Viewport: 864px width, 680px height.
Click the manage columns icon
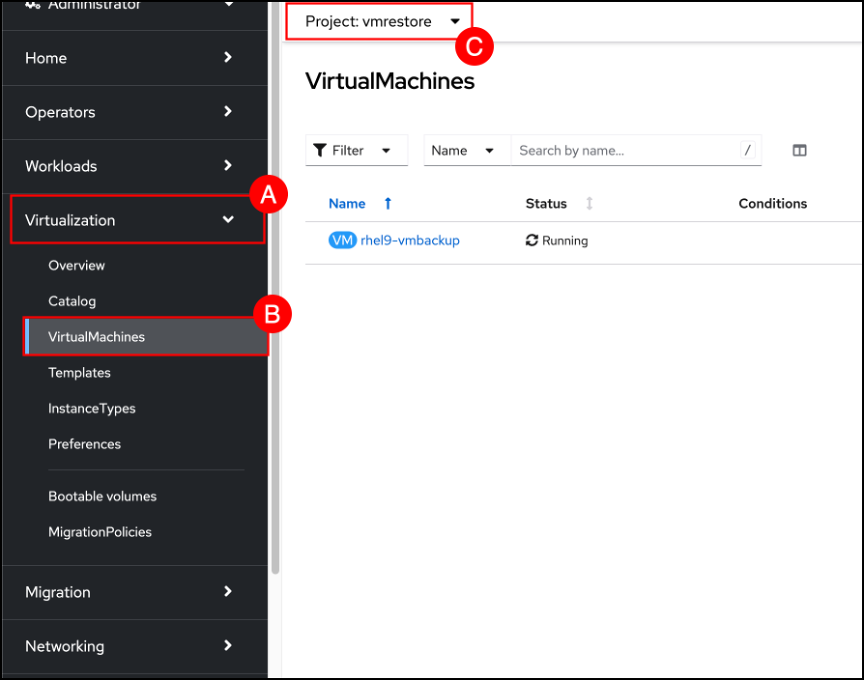click(x=799, y=150)
